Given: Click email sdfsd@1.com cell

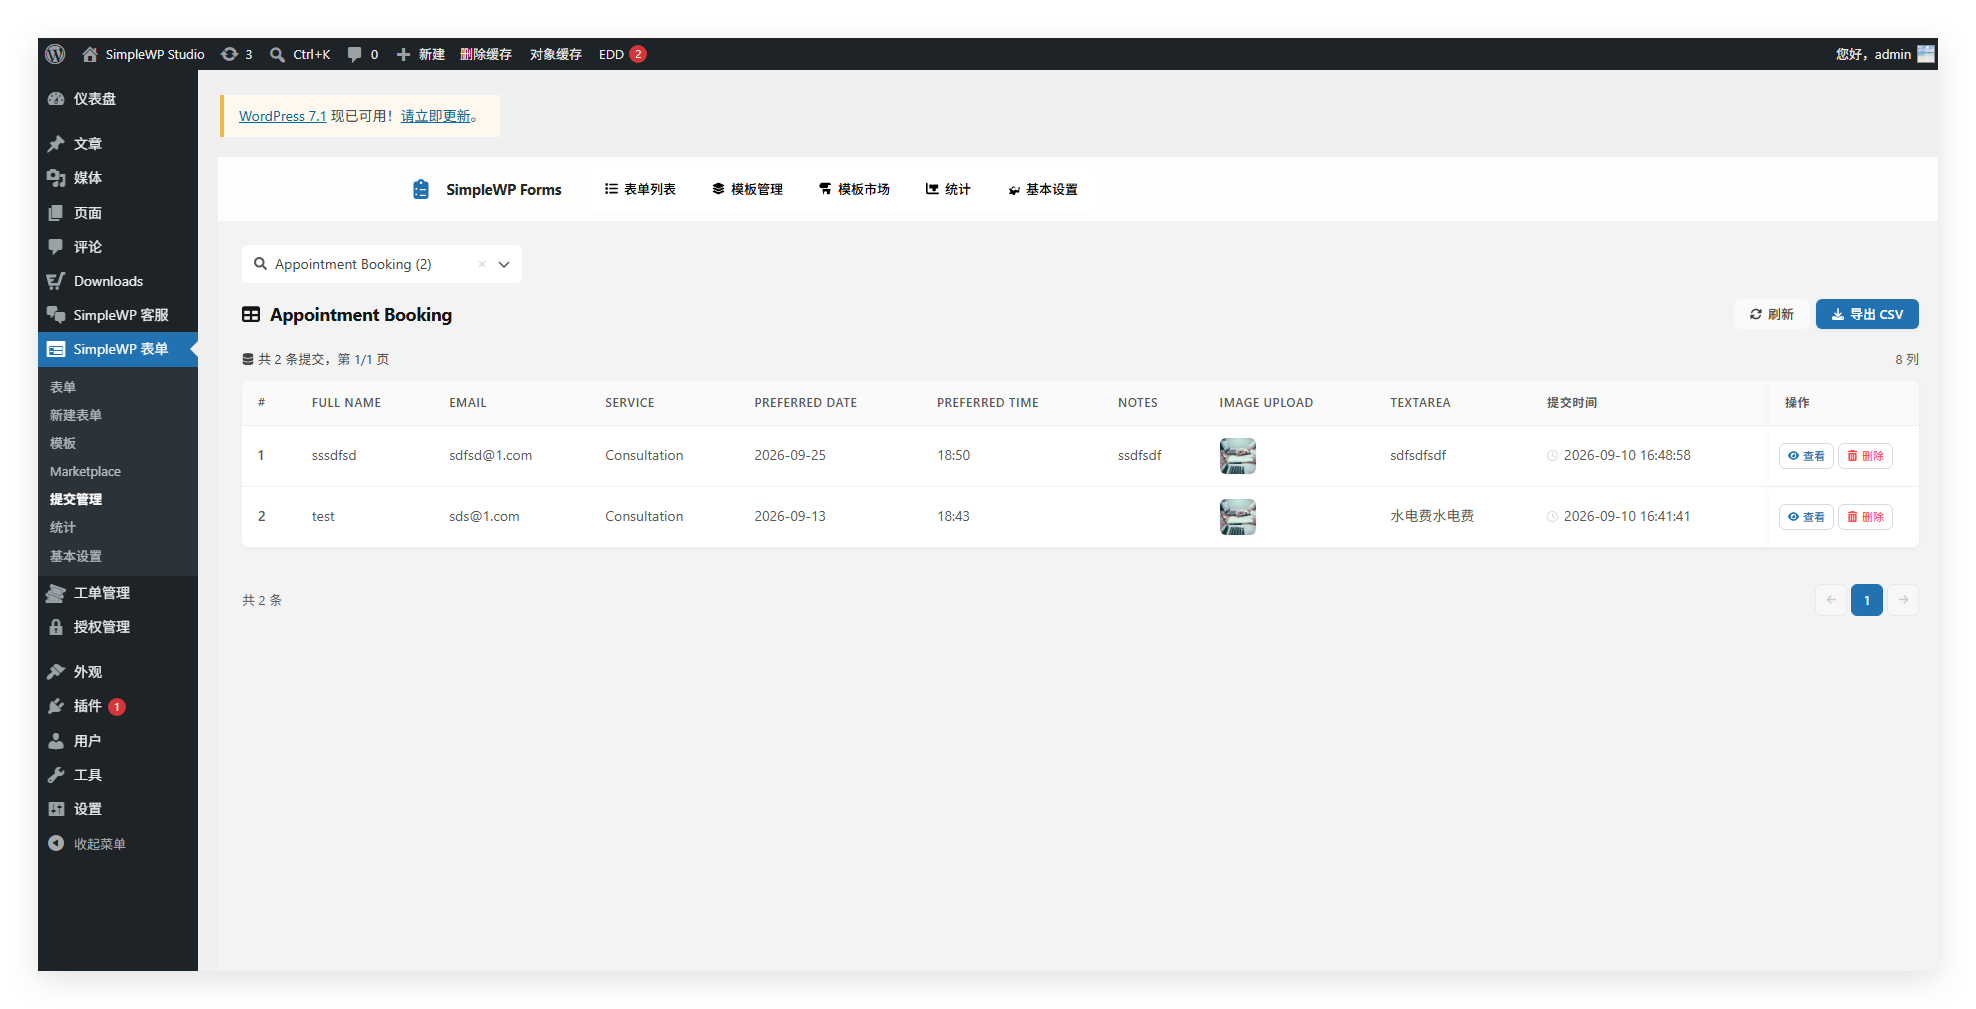Looking at the screenshot, I should [x=490, y=455].
